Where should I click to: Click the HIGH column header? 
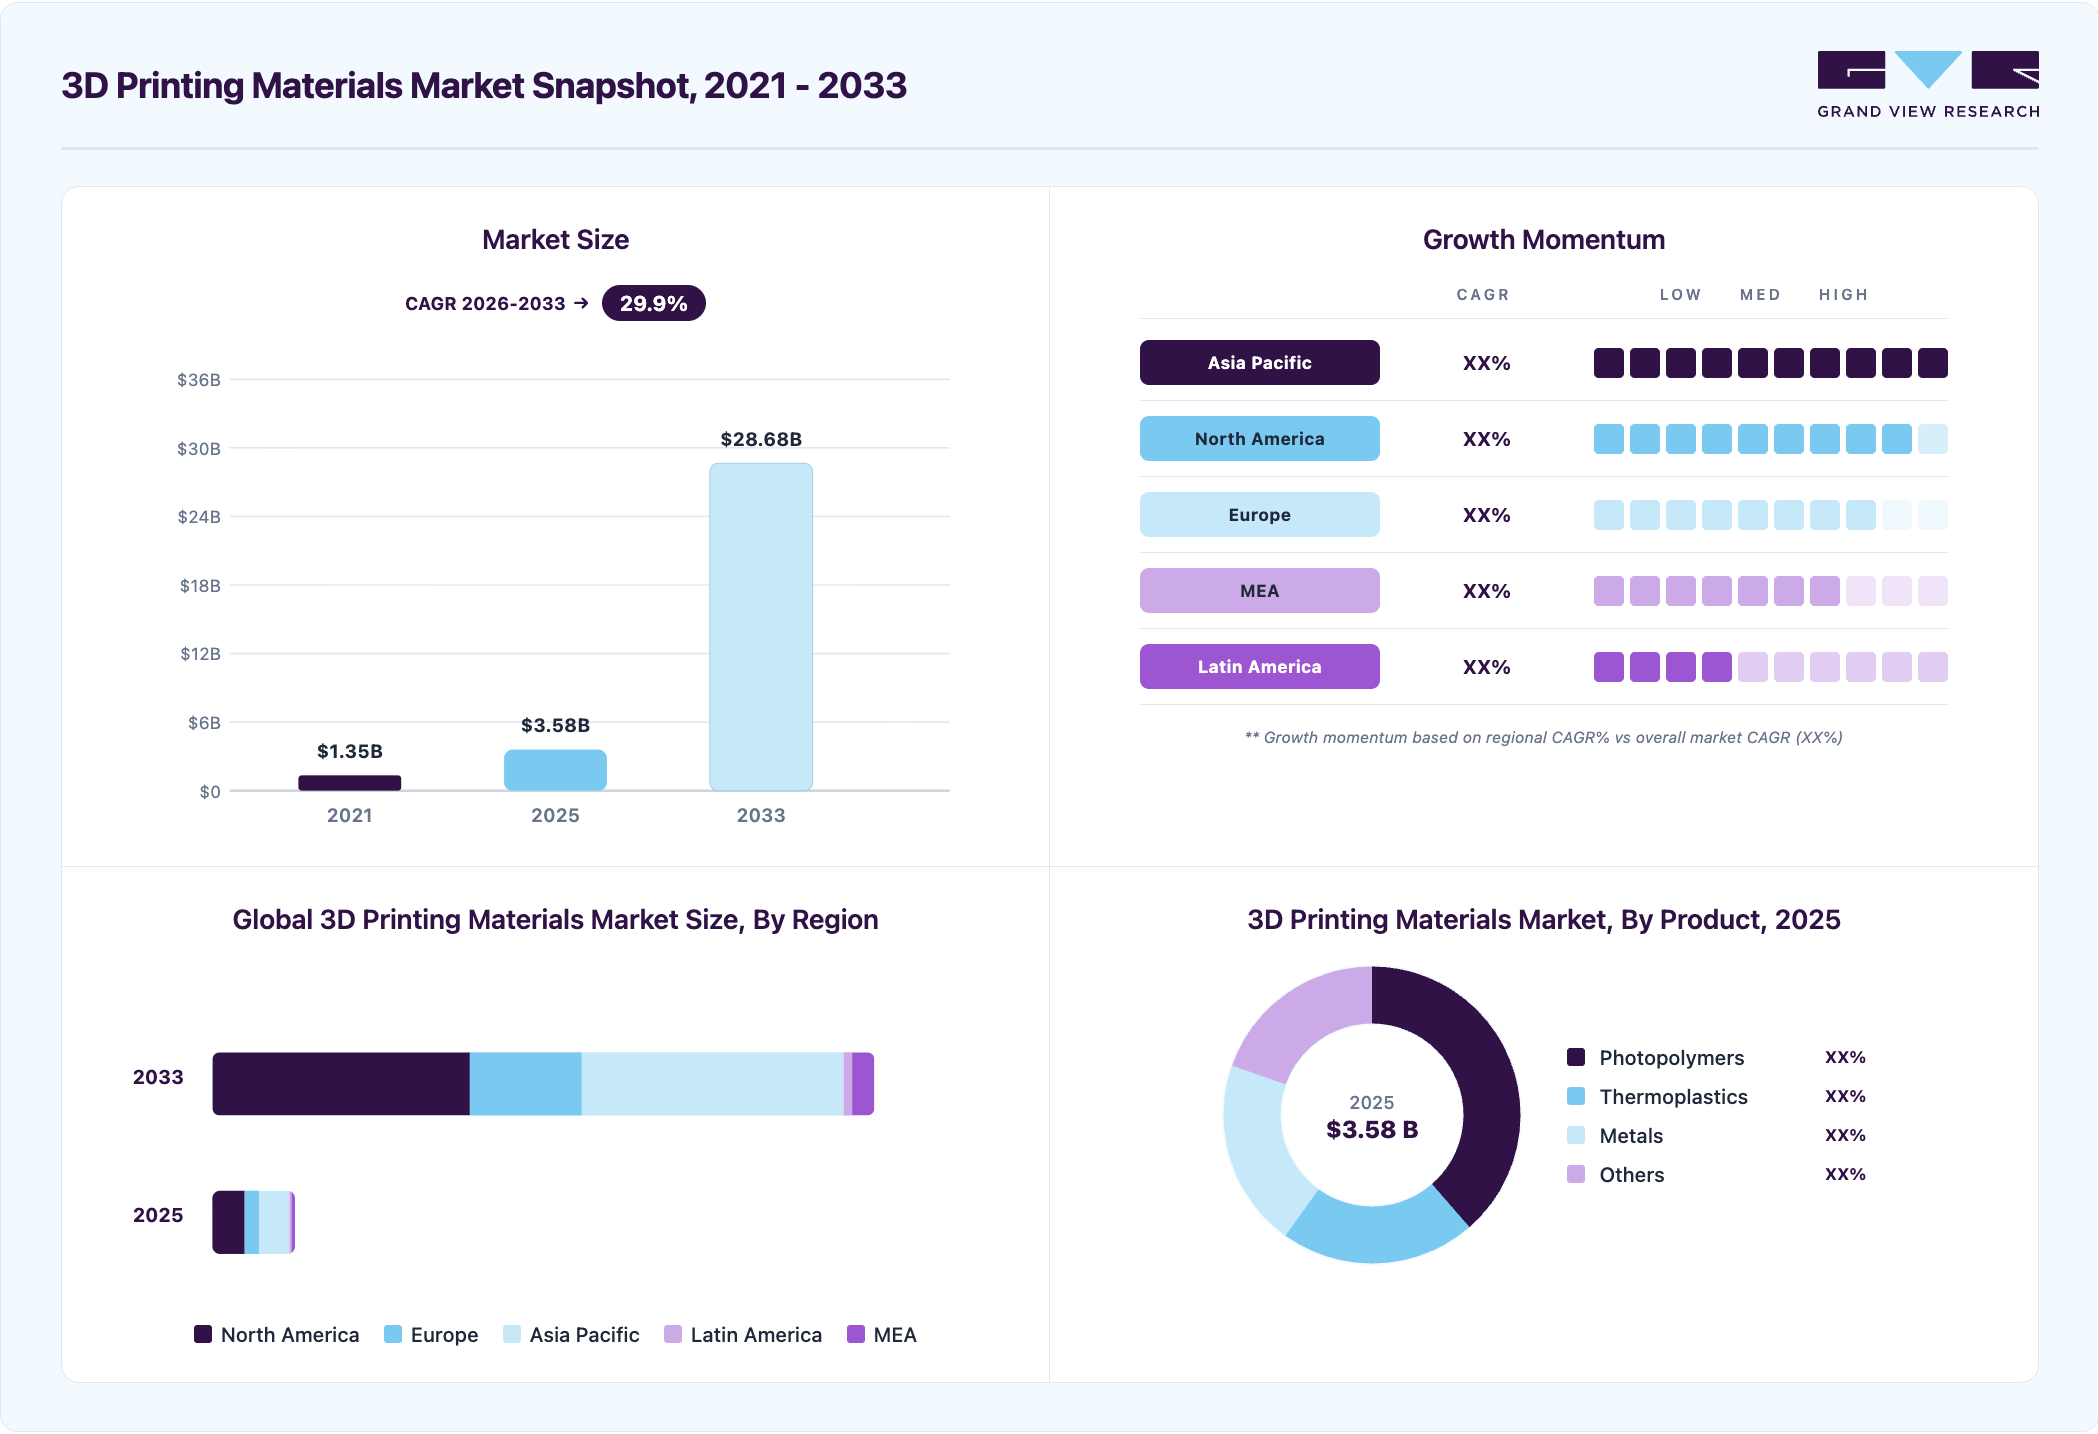pyautogui.click(x=1843, y=295)
